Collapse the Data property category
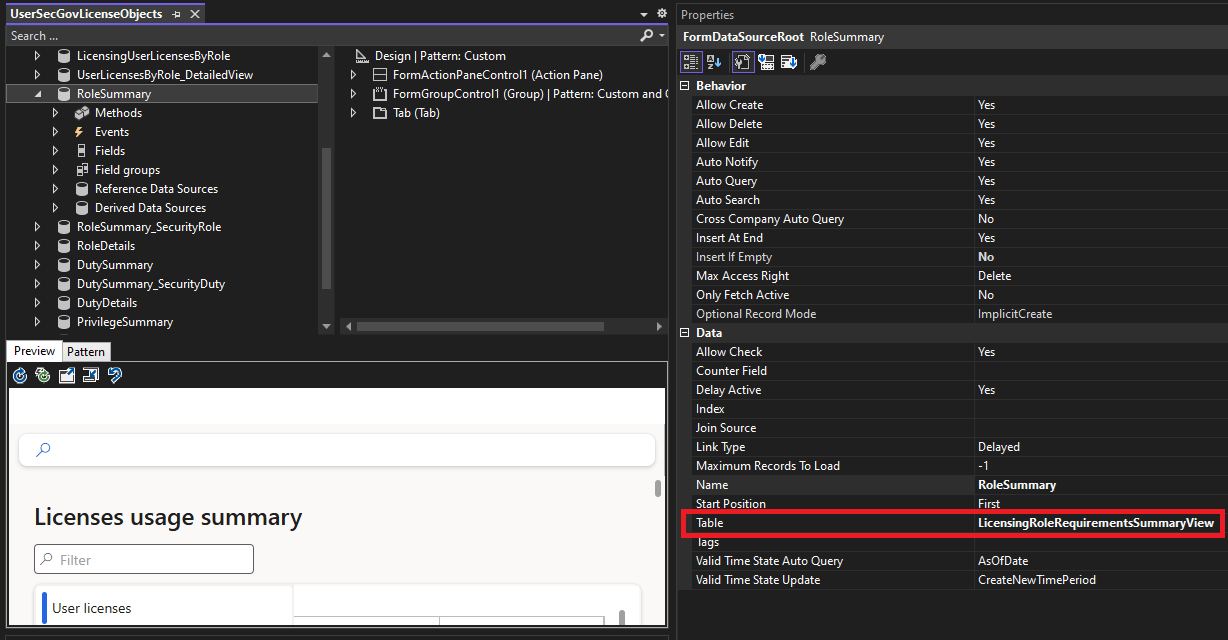 point(685,333)
